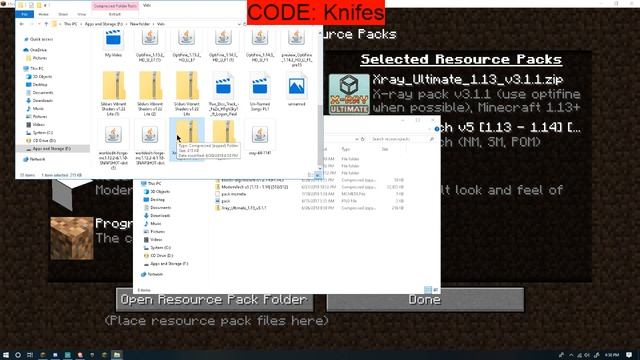Open the Extract ribbon tab
Viewport: 640px width, 360px height.
115,14
